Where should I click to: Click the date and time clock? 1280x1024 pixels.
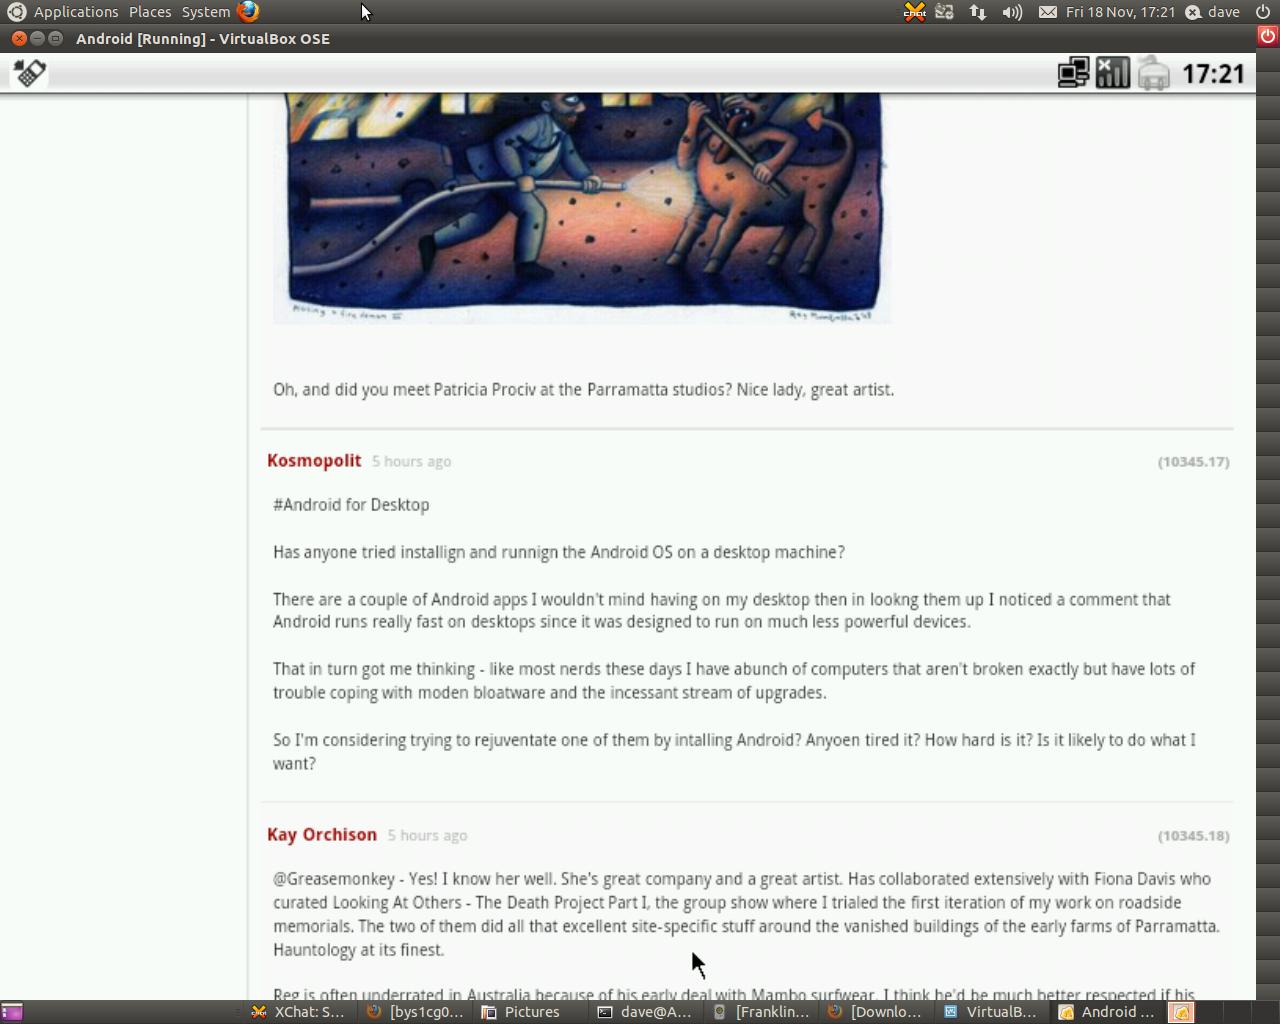[1120, 12]
